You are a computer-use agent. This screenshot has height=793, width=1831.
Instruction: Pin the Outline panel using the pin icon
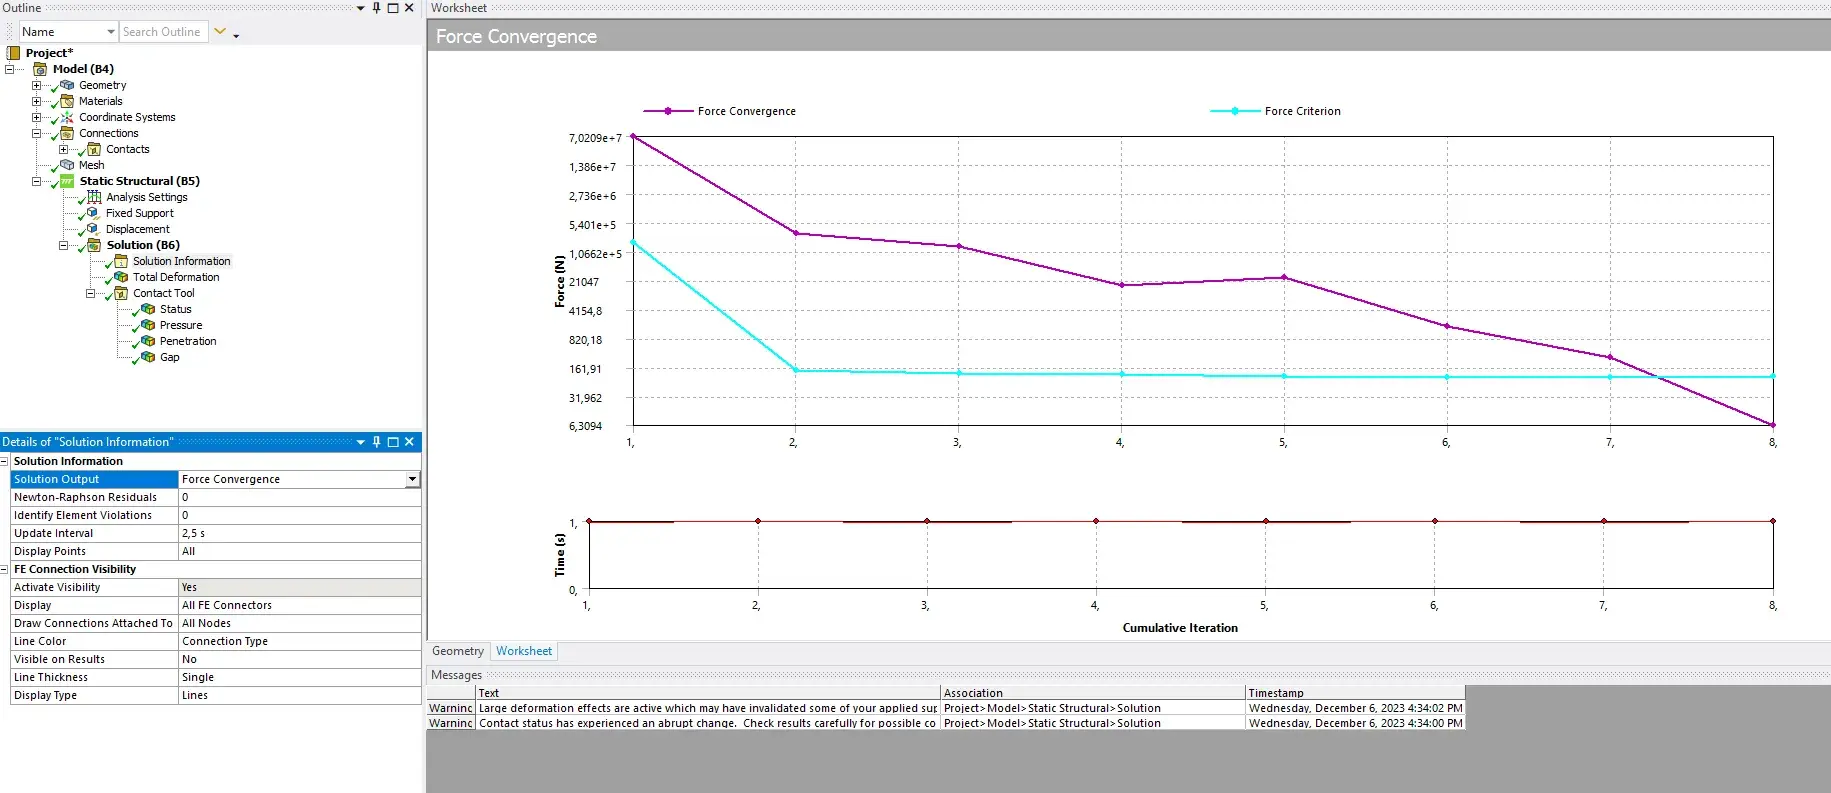coord(377,8)
